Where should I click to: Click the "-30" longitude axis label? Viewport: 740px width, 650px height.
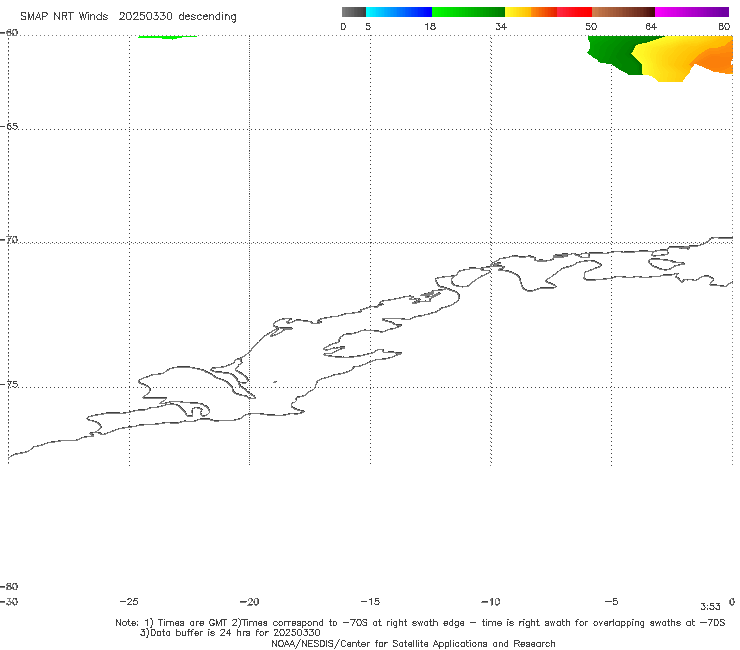pos(9,602)
